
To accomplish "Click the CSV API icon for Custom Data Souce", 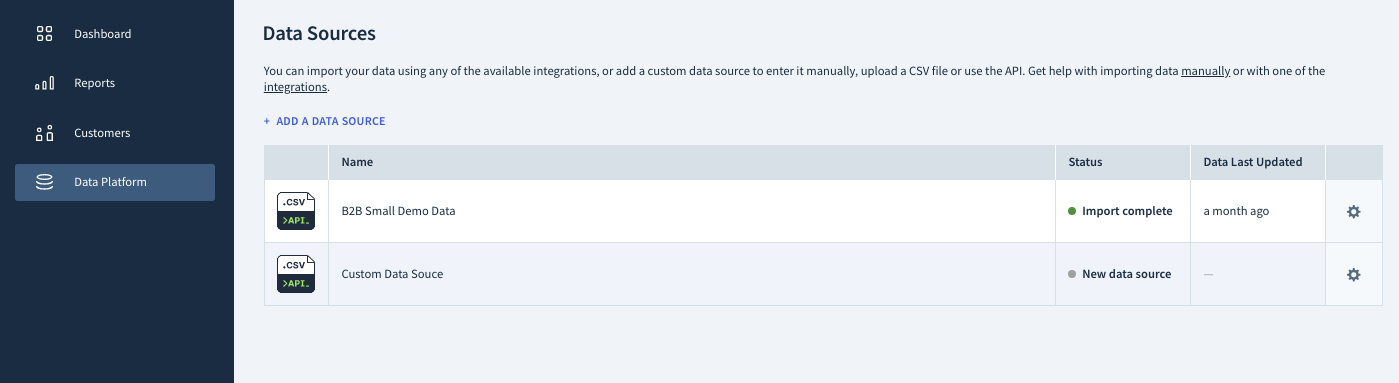I will pos(296,274).
